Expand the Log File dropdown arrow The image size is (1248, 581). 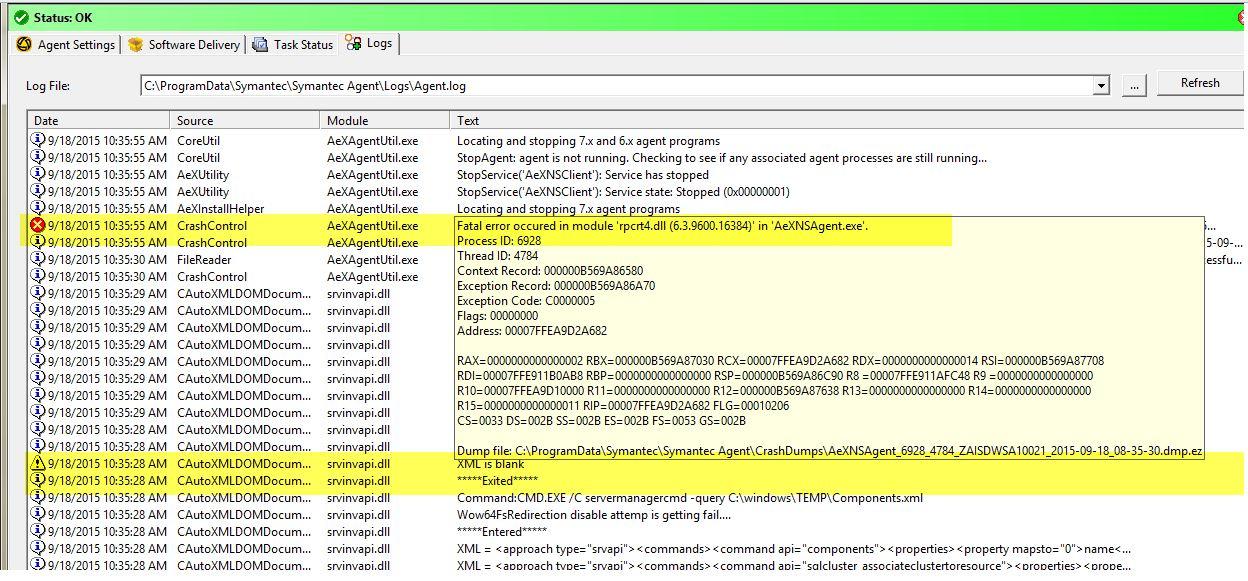(x=1101, y=86)
